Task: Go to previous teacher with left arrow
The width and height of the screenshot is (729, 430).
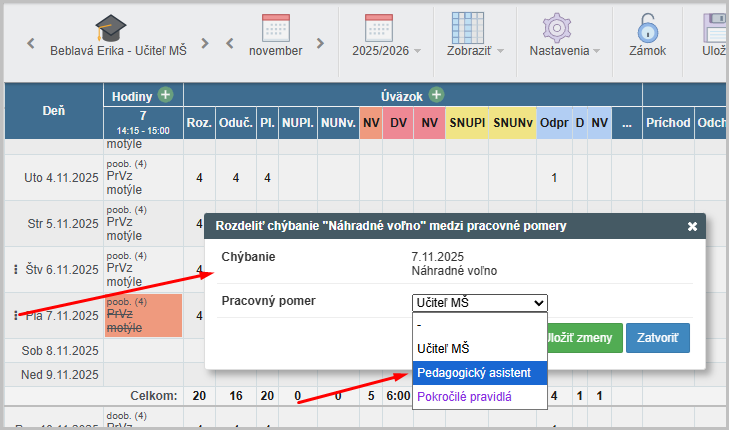Action: [x=31, y=44]
